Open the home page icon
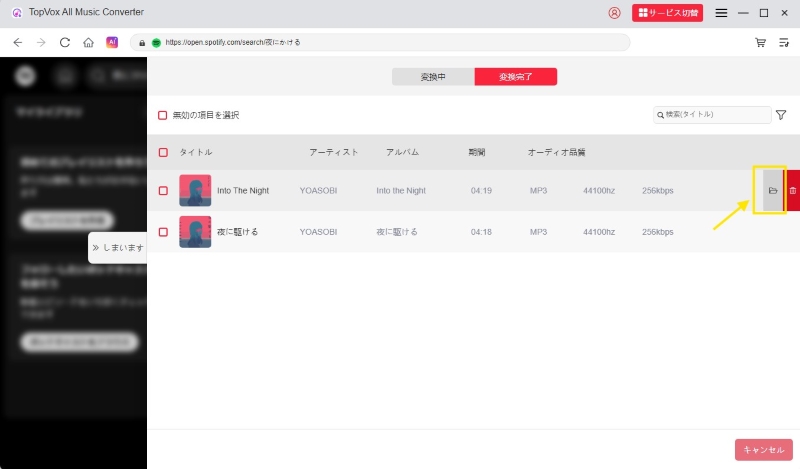 click(88, 42)
